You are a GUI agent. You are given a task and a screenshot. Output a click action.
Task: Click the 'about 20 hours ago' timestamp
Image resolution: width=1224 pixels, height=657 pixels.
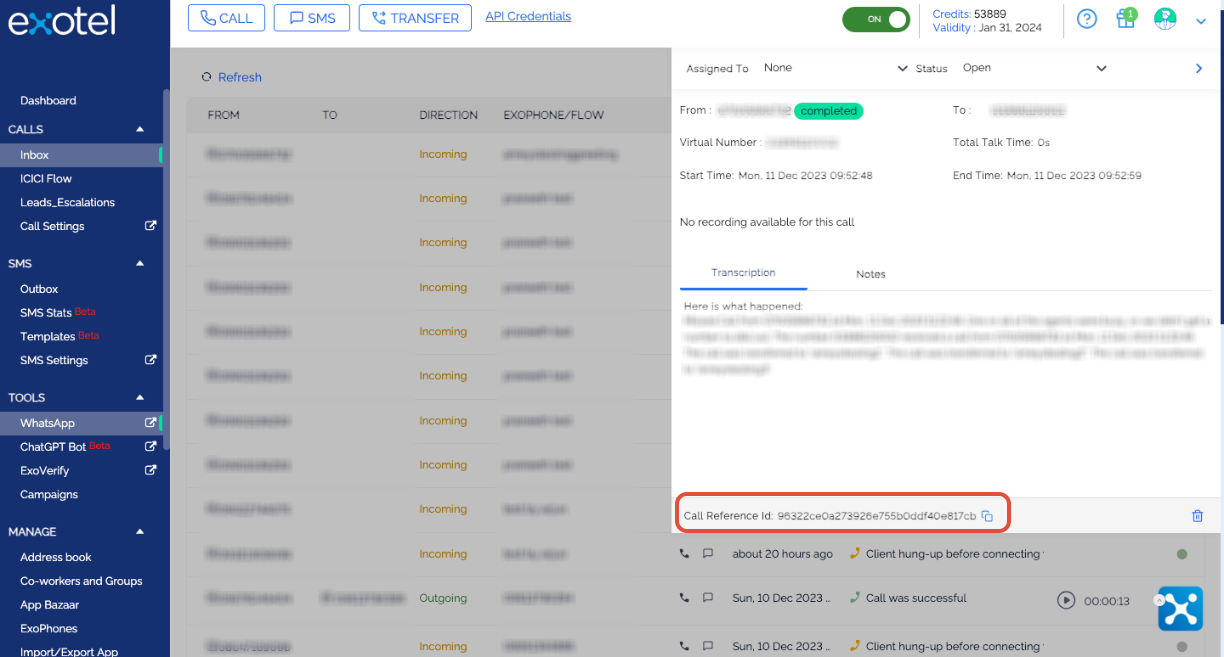pyautogui.click(x=782, y=554)
